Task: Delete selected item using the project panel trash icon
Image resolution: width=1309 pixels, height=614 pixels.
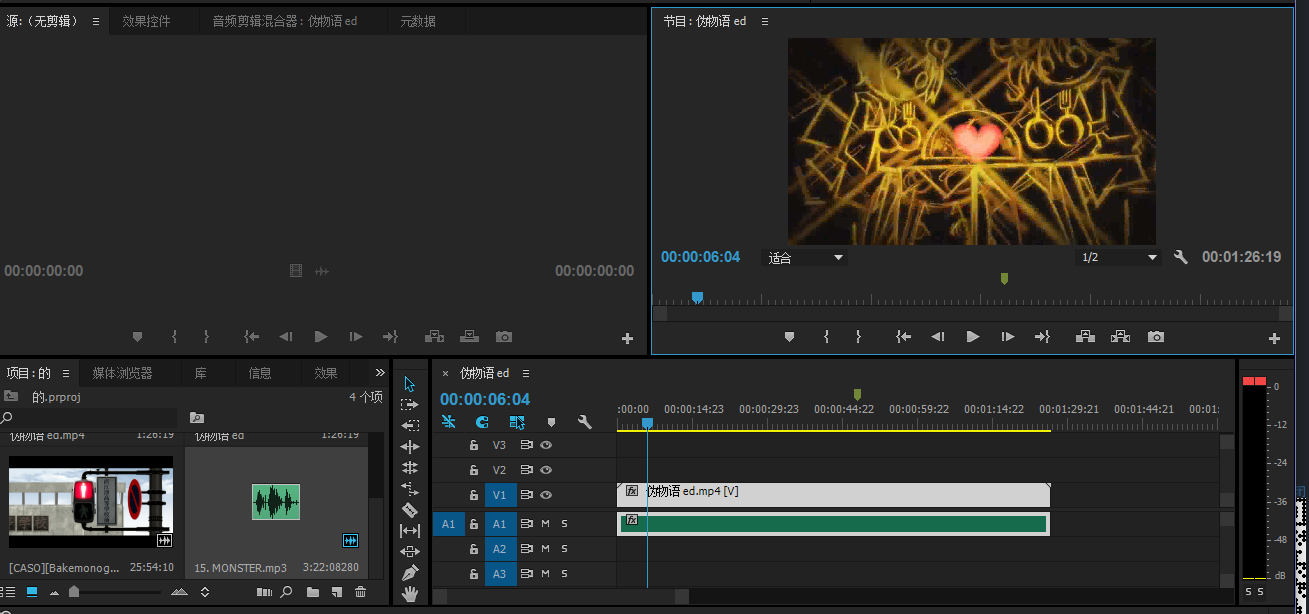Action: (360, 592)
